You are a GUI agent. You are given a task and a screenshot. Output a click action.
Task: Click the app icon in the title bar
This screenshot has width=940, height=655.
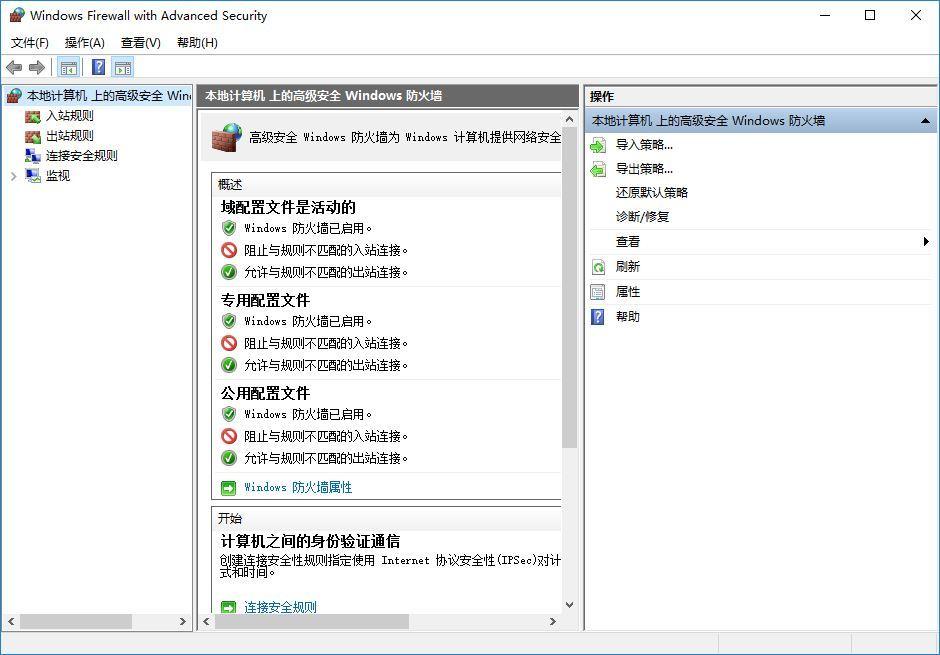(17, 15)
